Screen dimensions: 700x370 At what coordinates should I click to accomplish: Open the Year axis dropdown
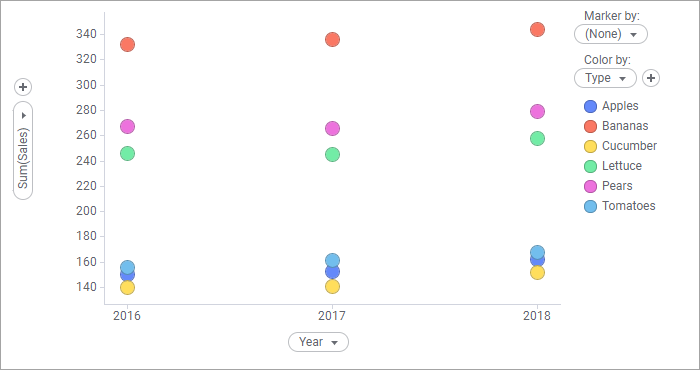click(x=318, y=342)
